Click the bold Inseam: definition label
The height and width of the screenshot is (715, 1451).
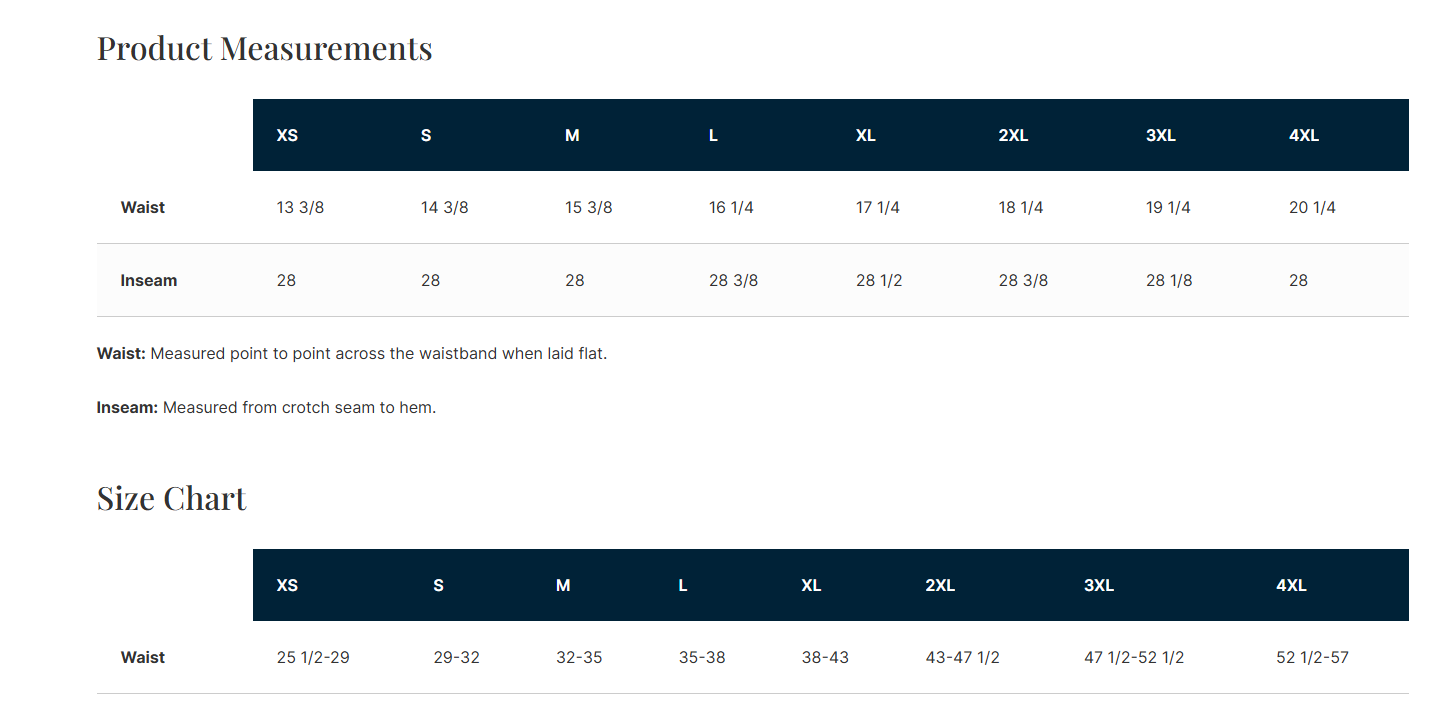coord(127,408)
